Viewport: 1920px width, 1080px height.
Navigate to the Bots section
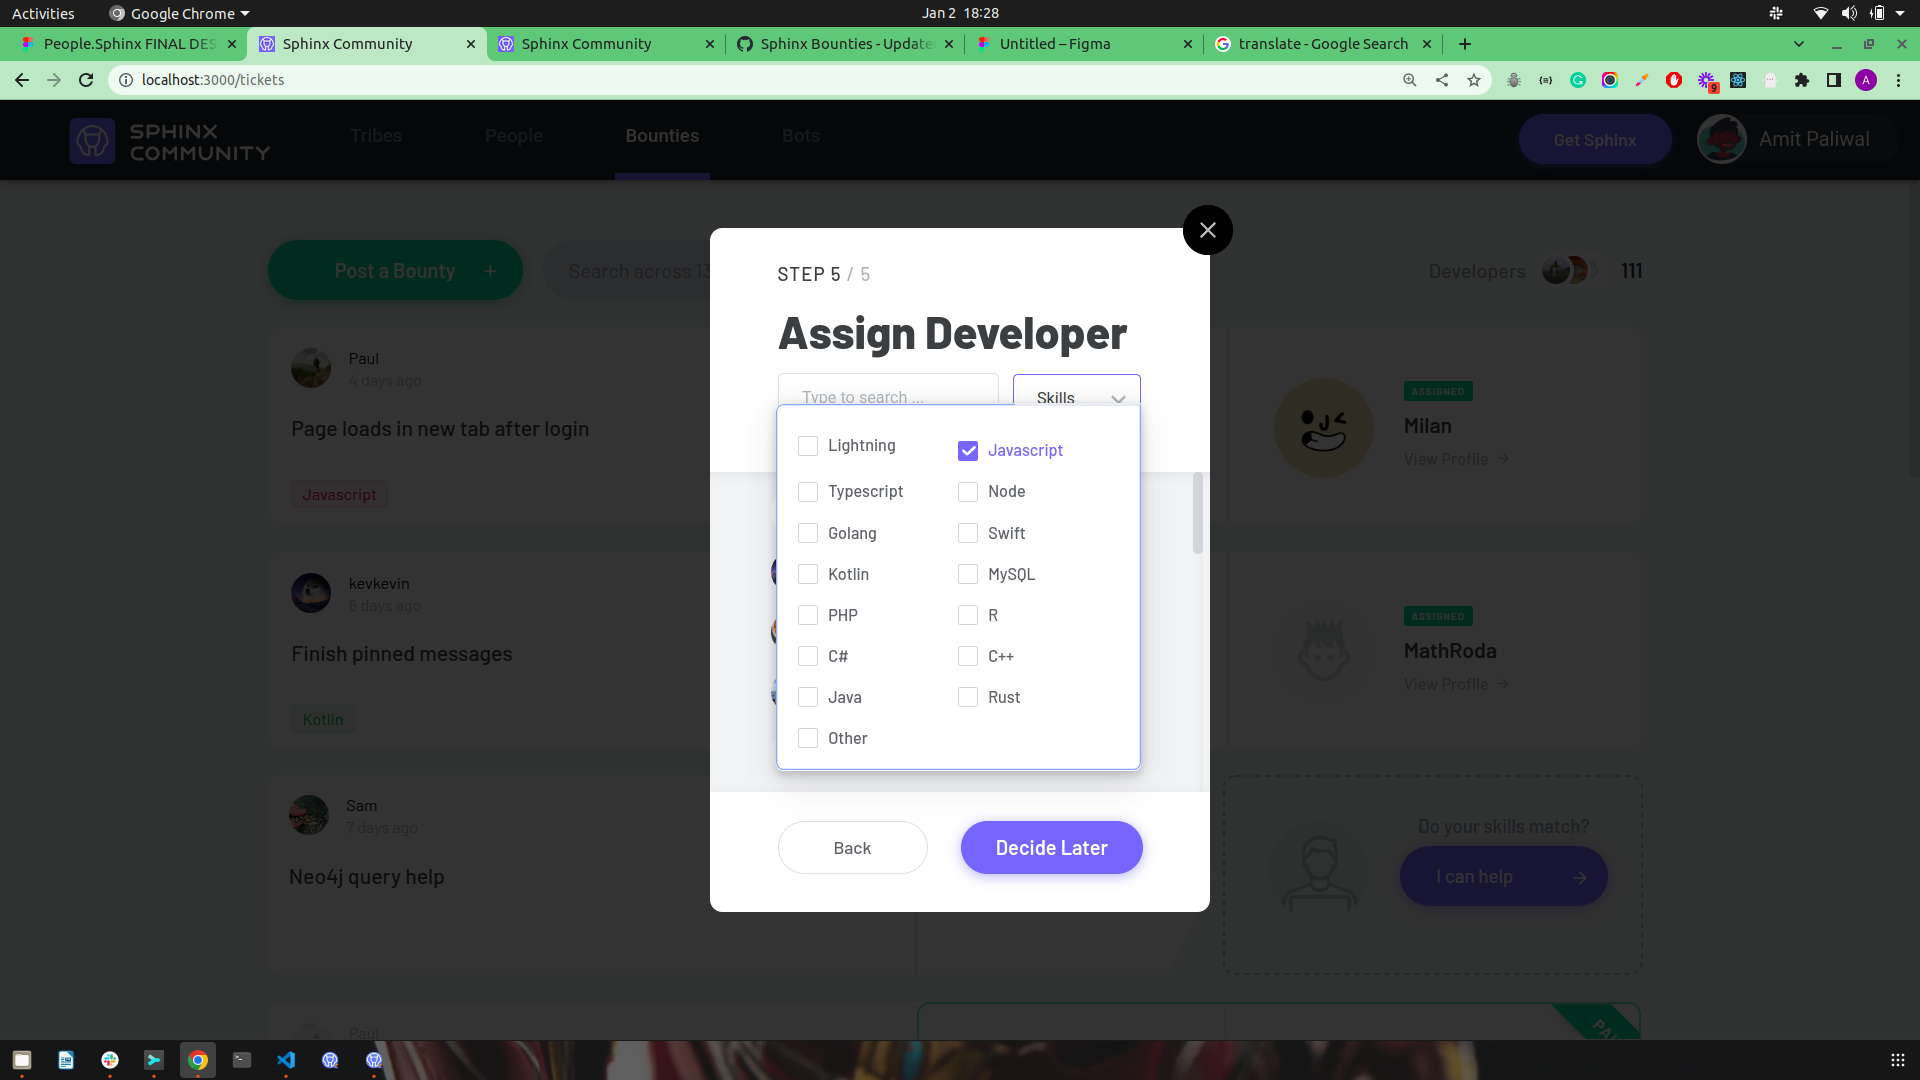coord(800,136)
